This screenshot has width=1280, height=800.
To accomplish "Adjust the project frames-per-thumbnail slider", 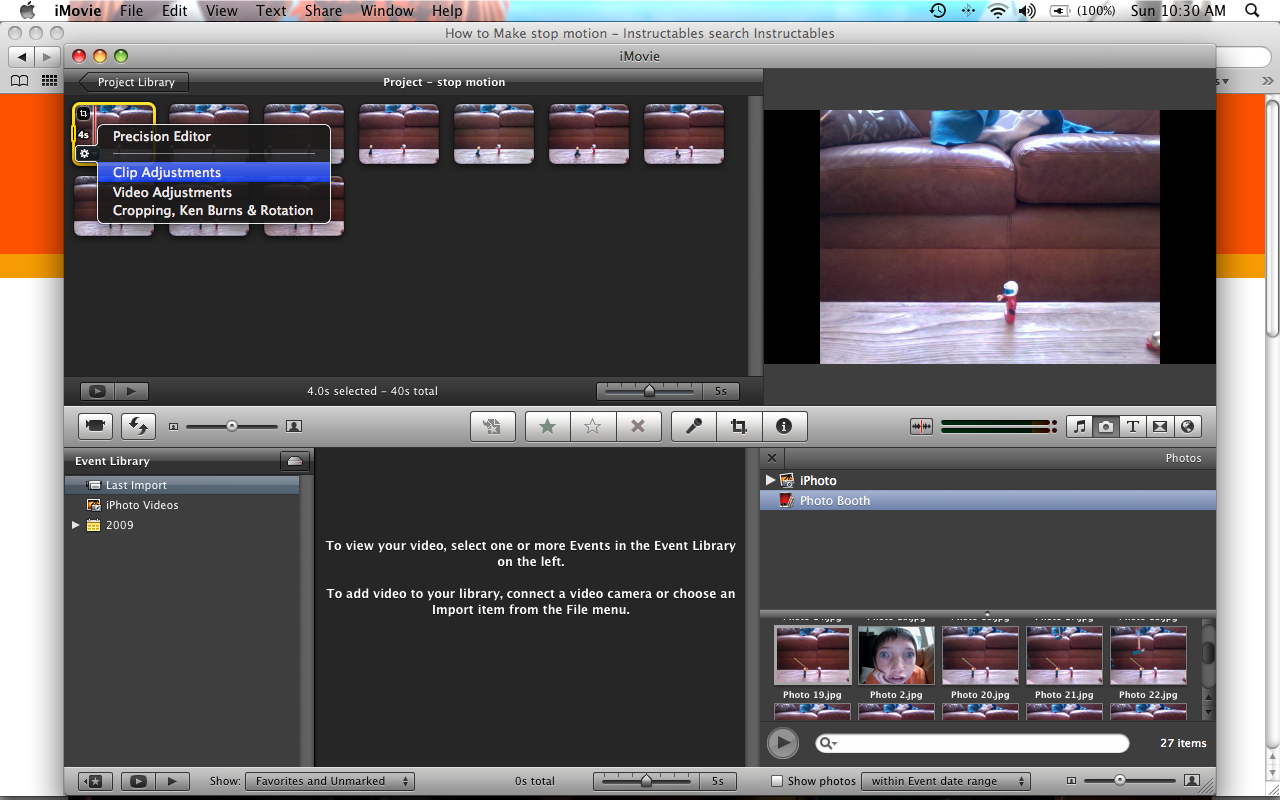I will pyautogui.click(x=649, y=391).
